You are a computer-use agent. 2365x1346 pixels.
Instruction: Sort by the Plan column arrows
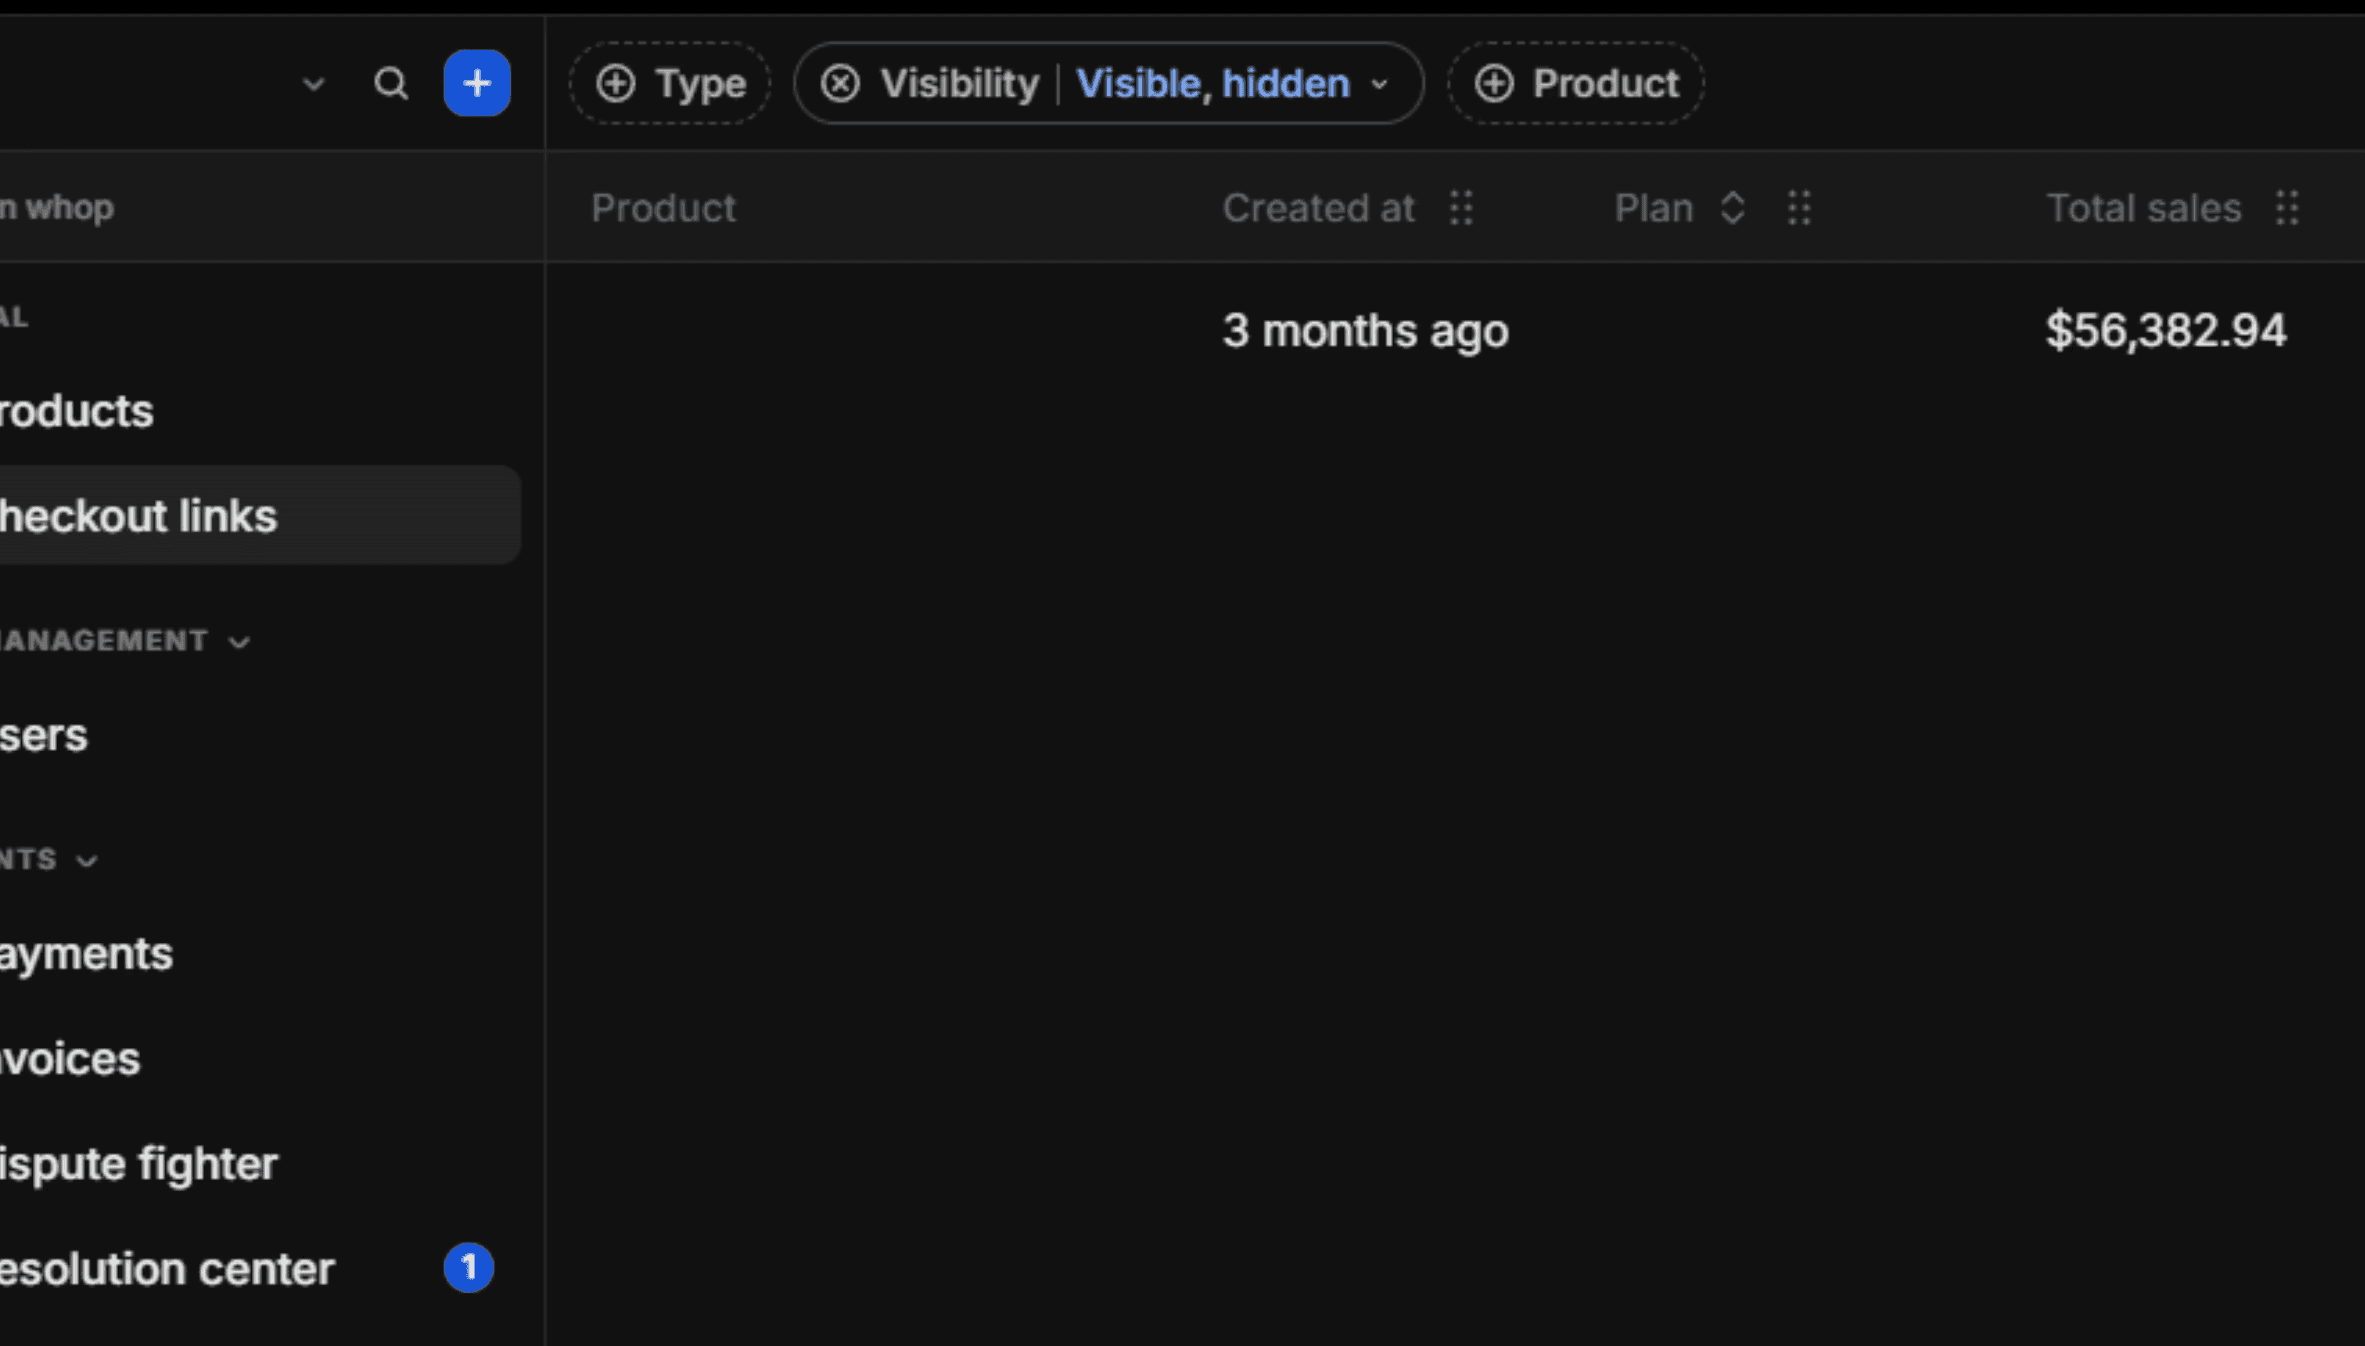click(x=1733, y=208)
